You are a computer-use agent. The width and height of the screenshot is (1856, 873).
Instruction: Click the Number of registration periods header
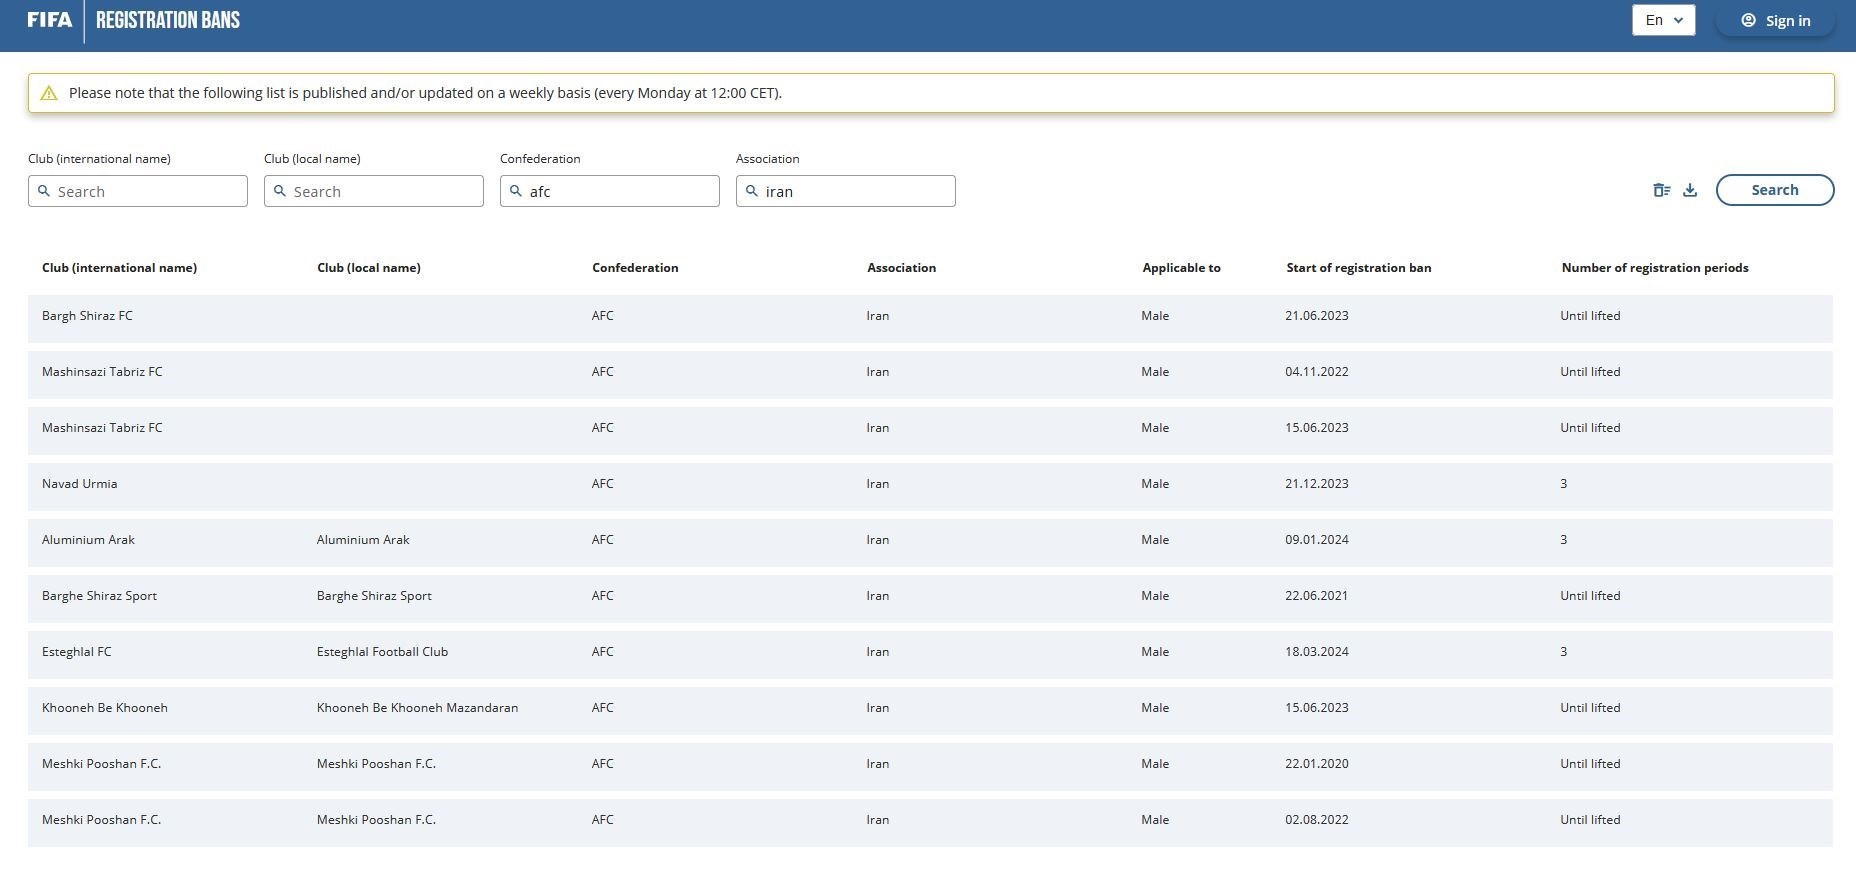coord(1654,268)
